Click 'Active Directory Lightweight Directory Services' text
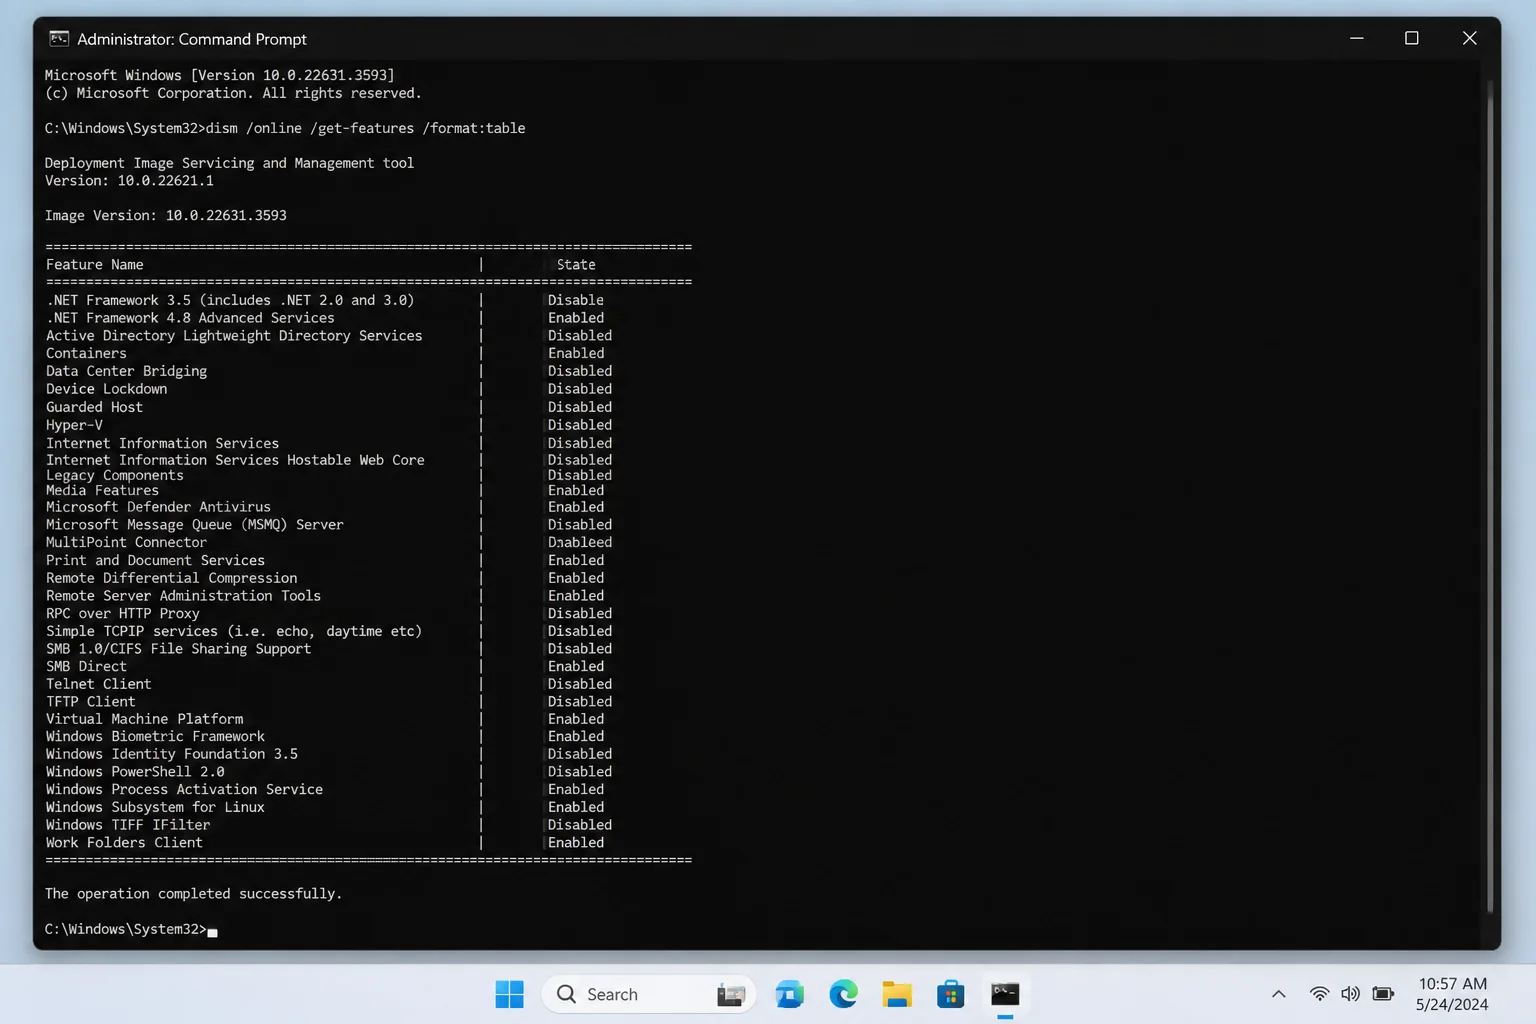 [x=234, y=336]
